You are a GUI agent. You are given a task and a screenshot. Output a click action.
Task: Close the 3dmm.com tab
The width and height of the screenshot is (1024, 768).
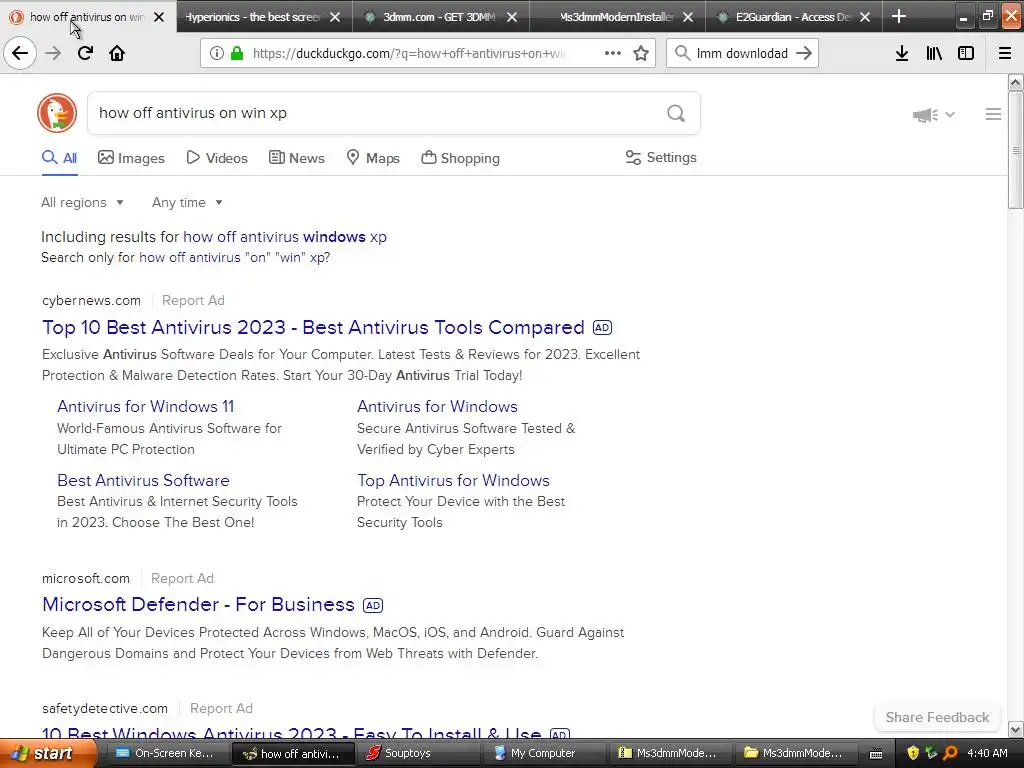[512, 17]
